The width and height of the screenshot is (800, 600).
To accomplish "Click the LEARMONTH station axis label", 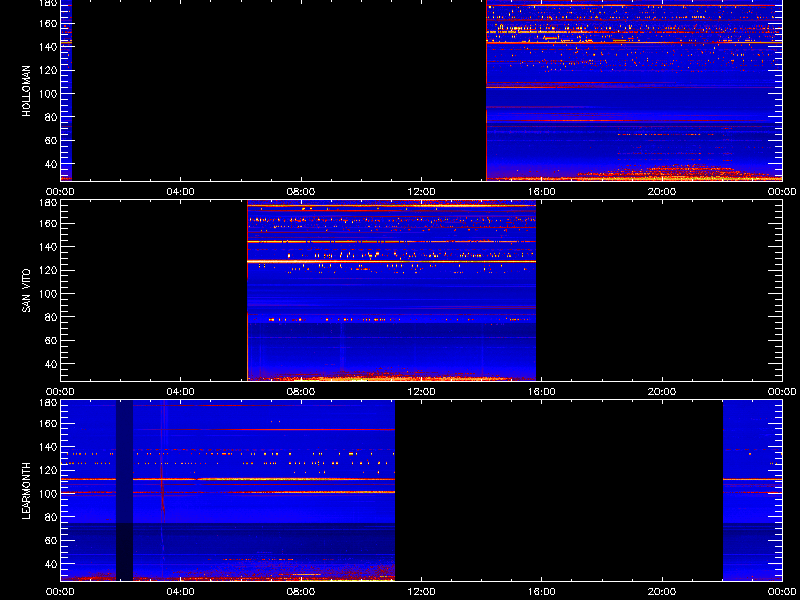I will pos(27,491).
